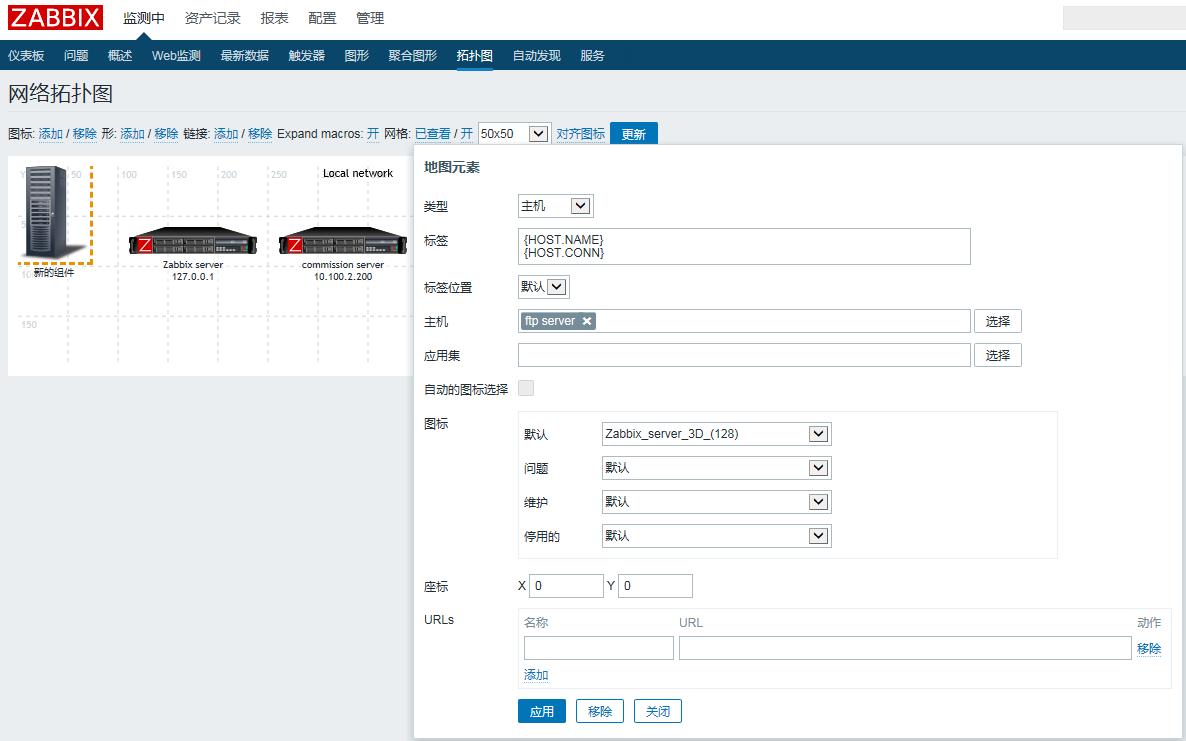Go to the 最新数据 submenu tab

244,56
